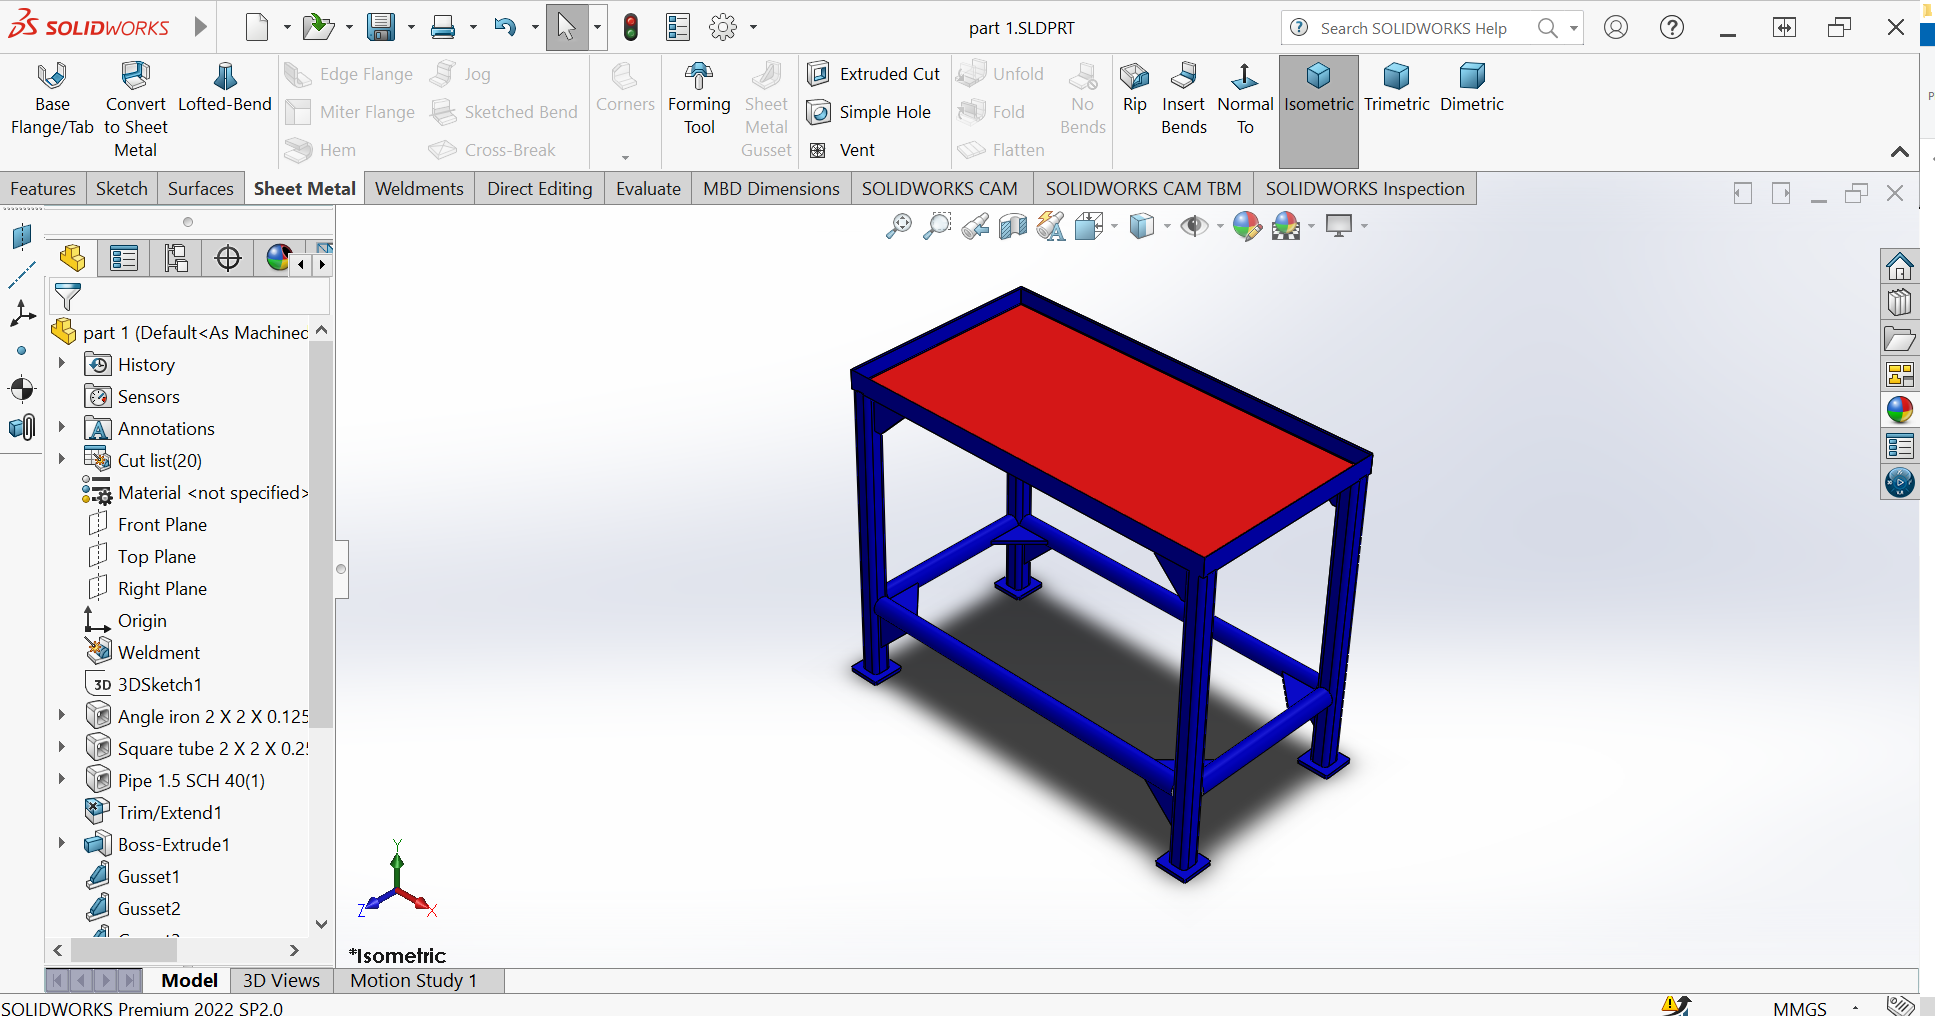Expand the Cut list(20) node
The width and height of the screenshot is (1935, 1016).
click(62, 459)
